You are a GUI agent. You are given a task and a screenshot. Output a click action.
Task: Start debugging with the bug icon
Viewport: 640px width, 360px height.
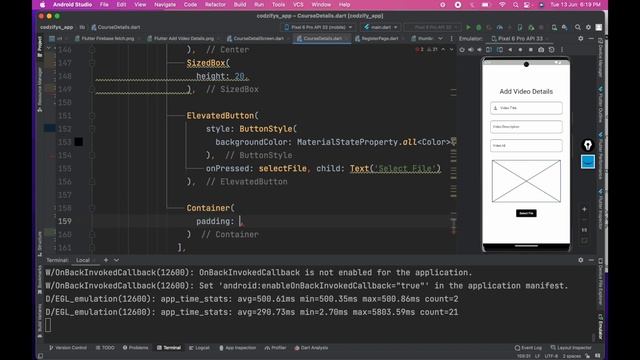point(479,27)
